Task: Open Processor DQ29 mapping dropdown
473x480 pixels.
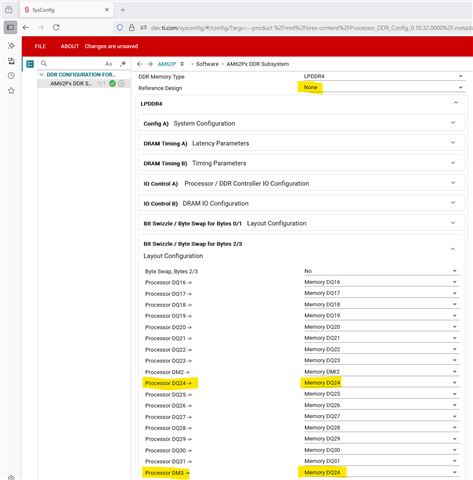Action: pos(382,439)
